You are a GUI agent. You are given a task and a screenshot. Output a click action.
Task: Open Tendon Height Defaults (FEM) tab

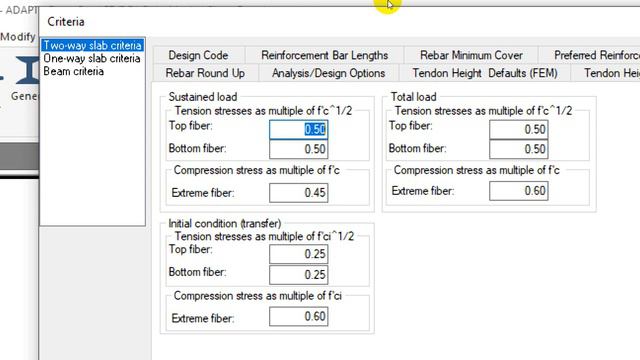point(485,73)
